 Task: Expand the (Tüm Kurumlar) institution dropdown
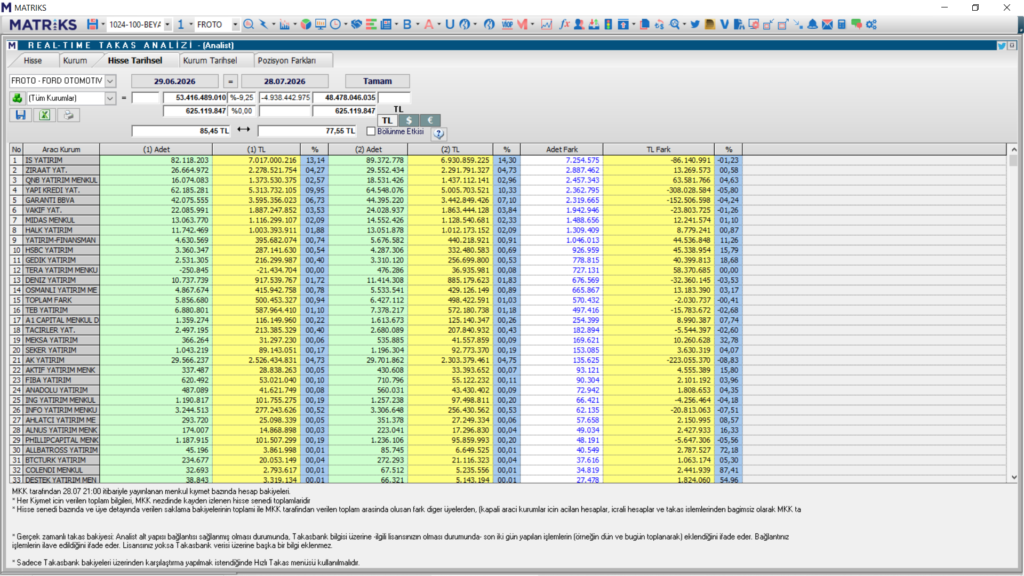(x=110, y=98)
